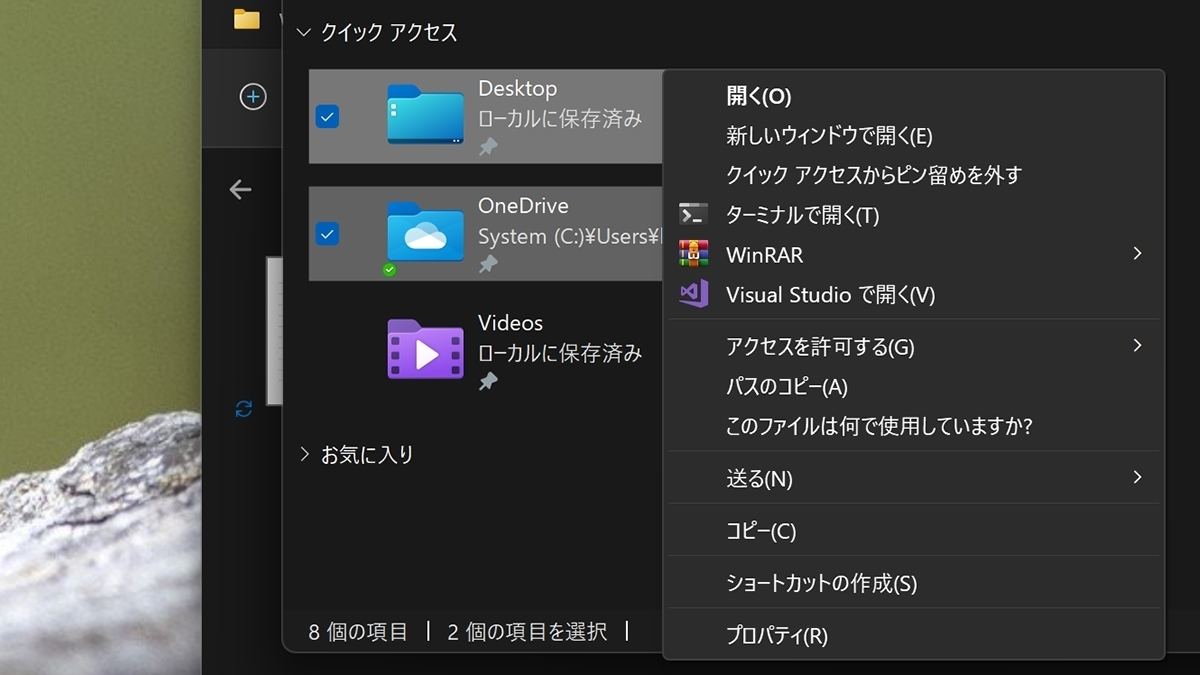Uncheck the Desktop item checkbox

click(x=327, y=117)
